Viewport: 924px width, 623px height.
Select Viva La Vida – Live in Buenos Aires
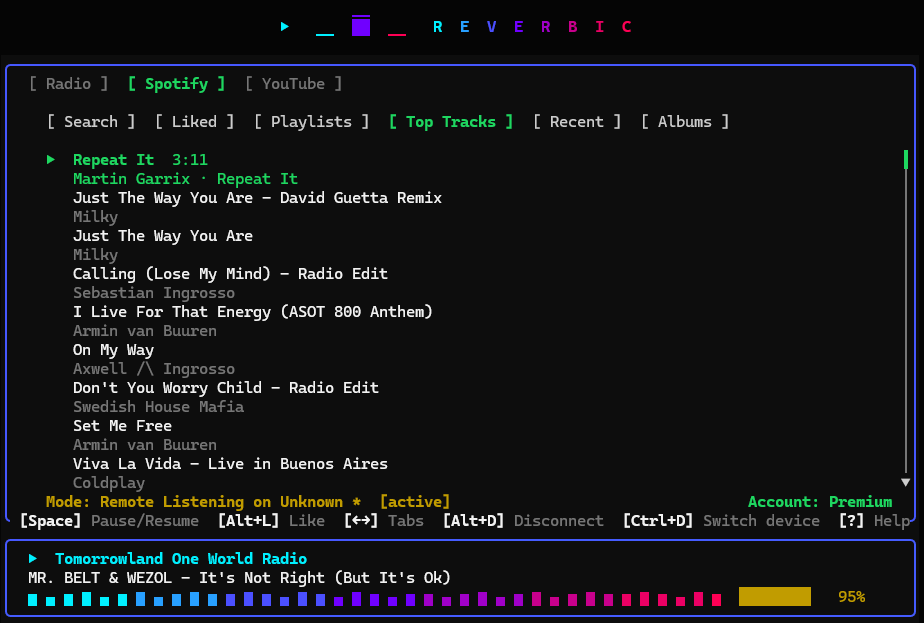tap(230, 464)
